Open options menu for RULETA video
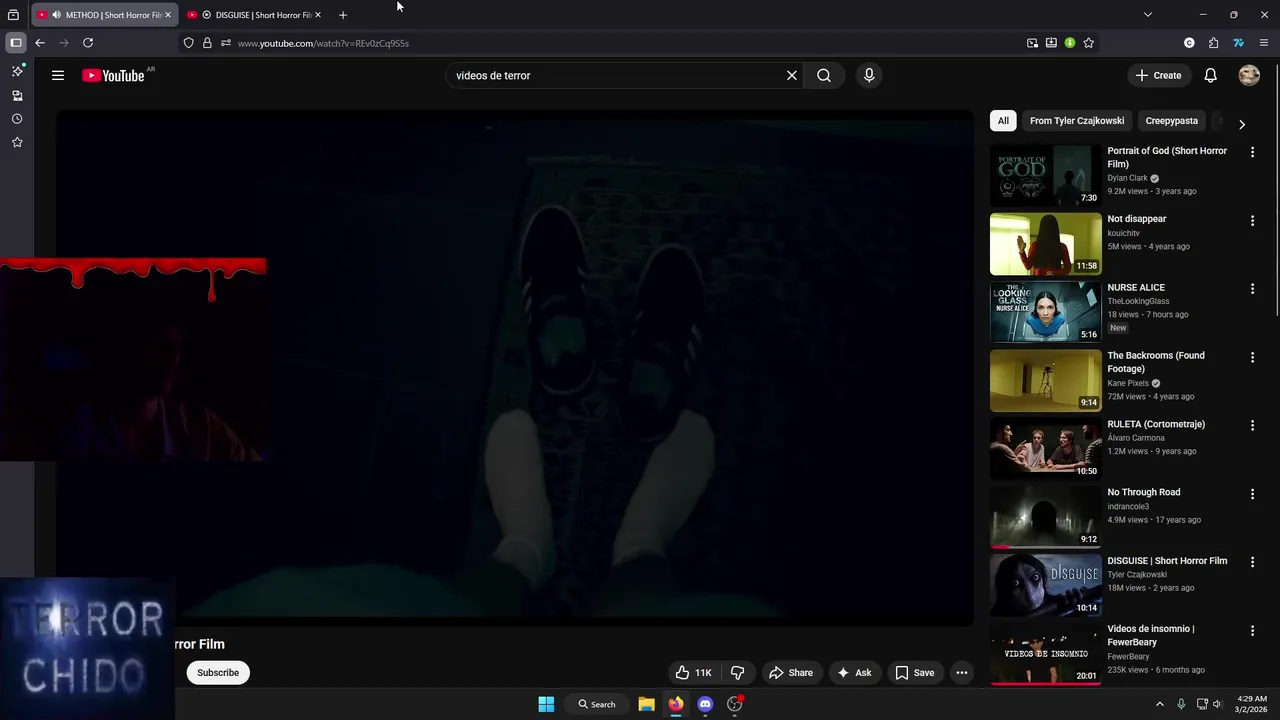Image resolution: width=1280 pixels, height=720 pixels. click(1252, 425)
